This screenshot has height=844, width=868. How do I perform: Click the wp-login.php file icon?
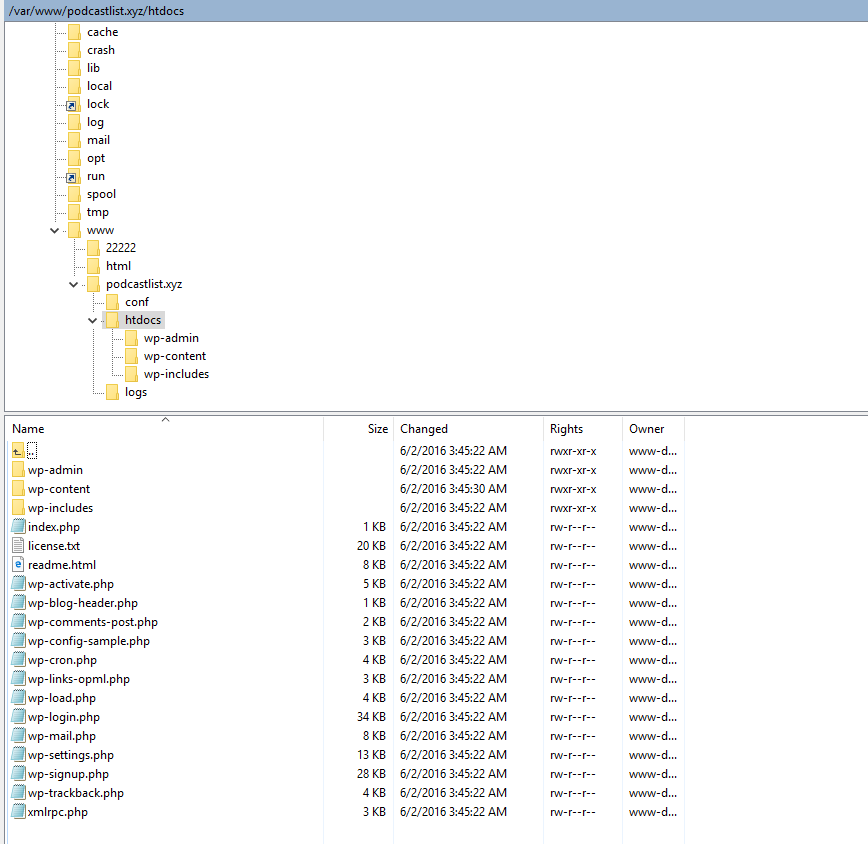click(18, 717)
